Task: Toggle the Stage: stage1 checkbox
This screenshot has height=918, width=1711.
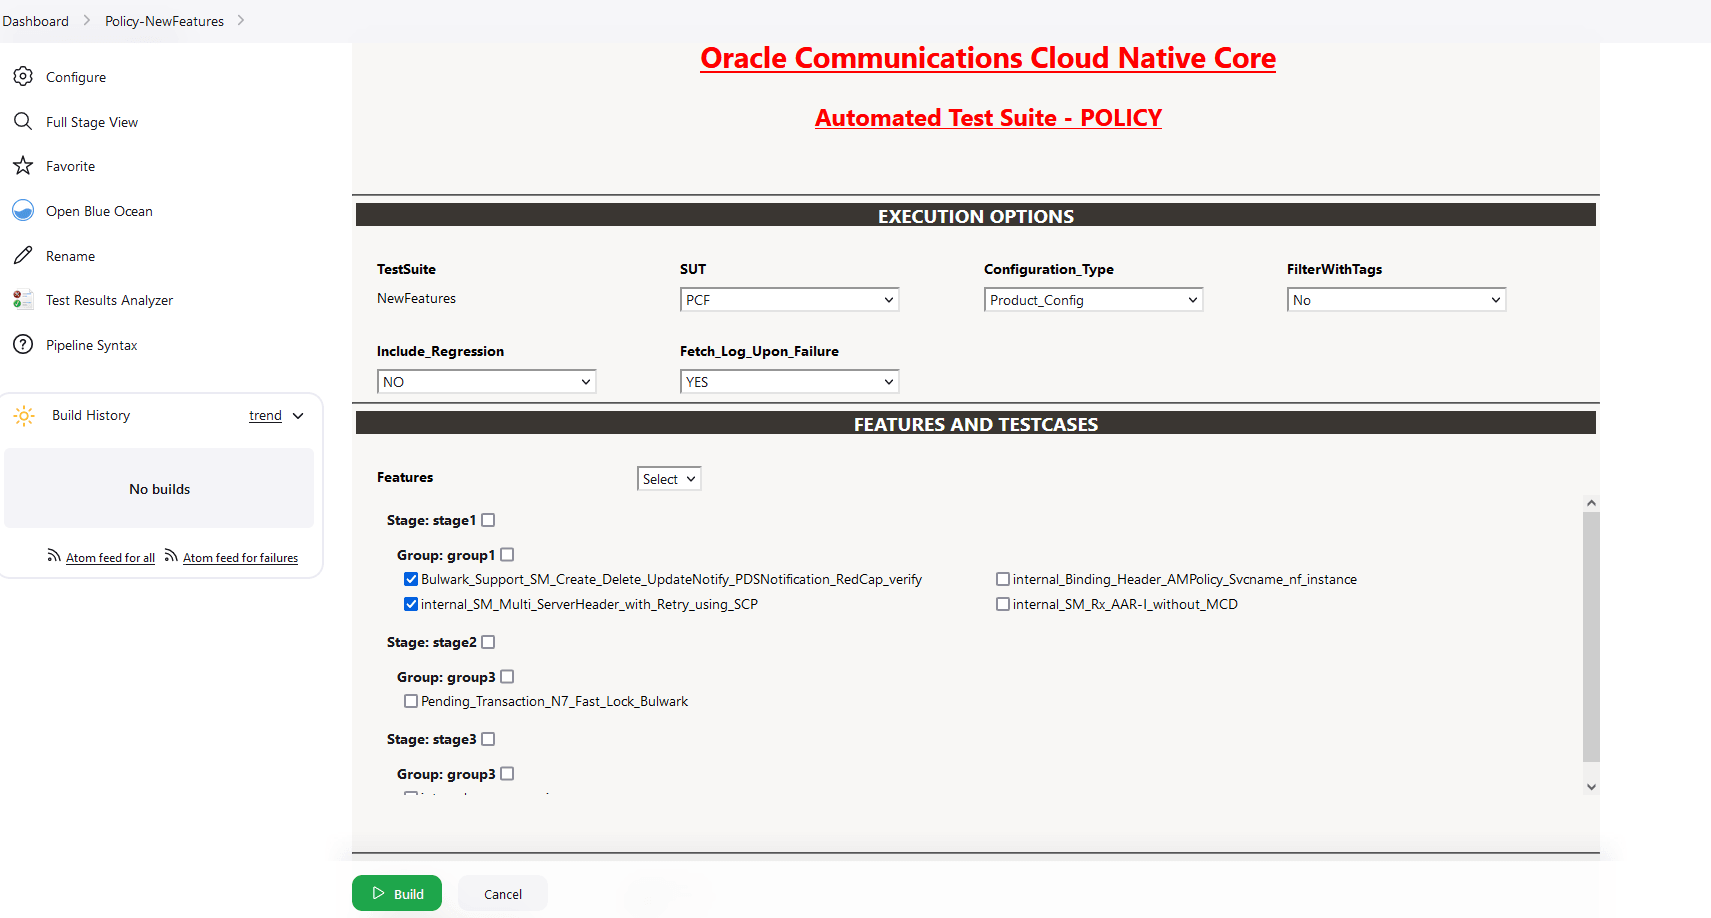Action: pyautogui.click(x=488, y=520)
